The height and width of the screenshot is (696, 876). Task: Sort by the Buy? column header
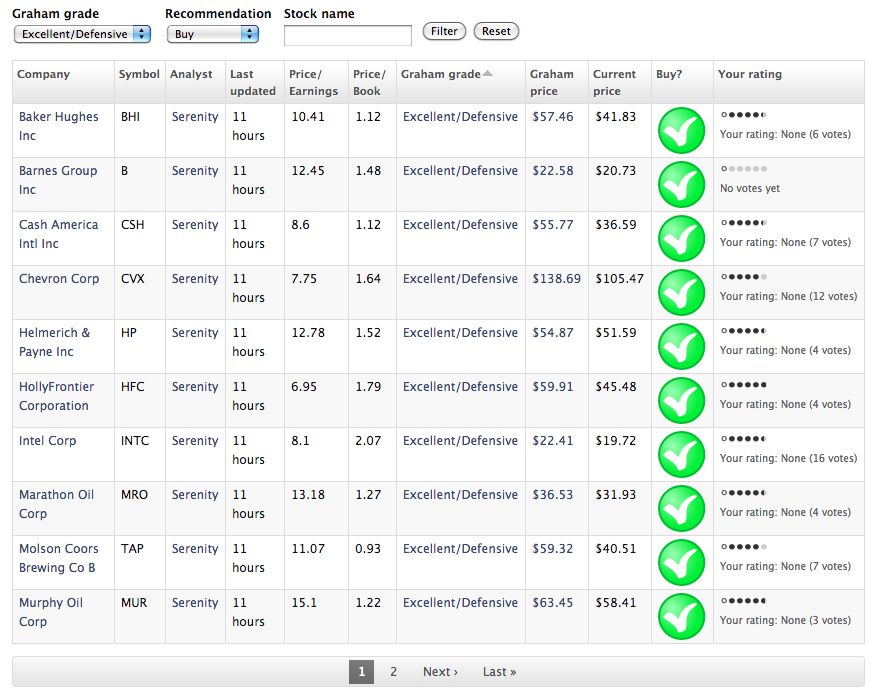coord(669,74)
